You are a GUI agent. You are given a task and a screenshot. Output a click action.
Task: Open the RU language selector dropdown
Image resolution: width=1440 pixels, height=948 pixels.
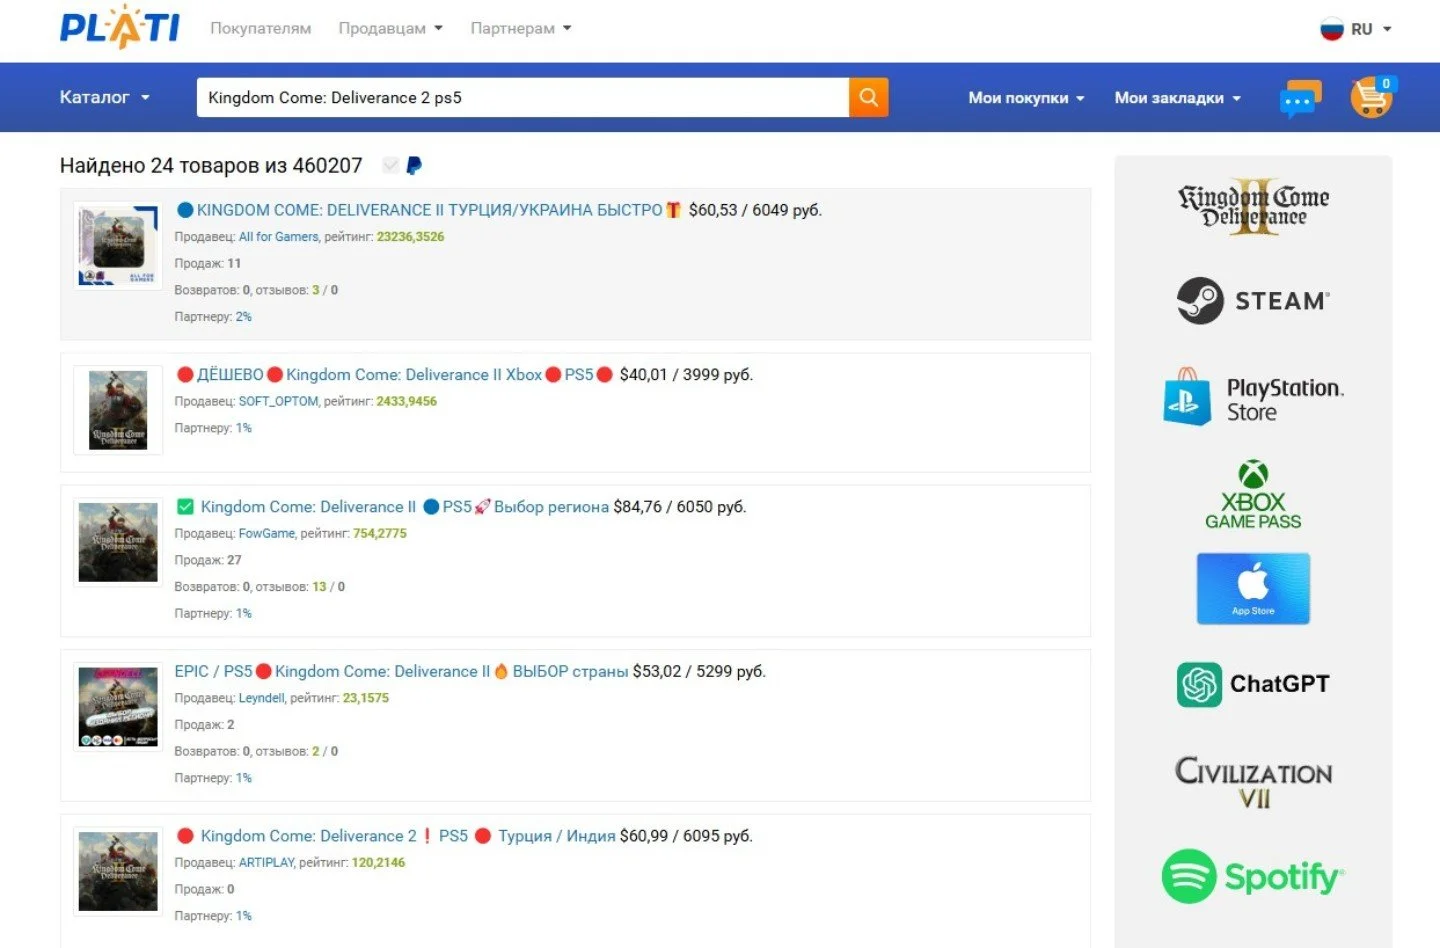click(x=1371, y=29)
